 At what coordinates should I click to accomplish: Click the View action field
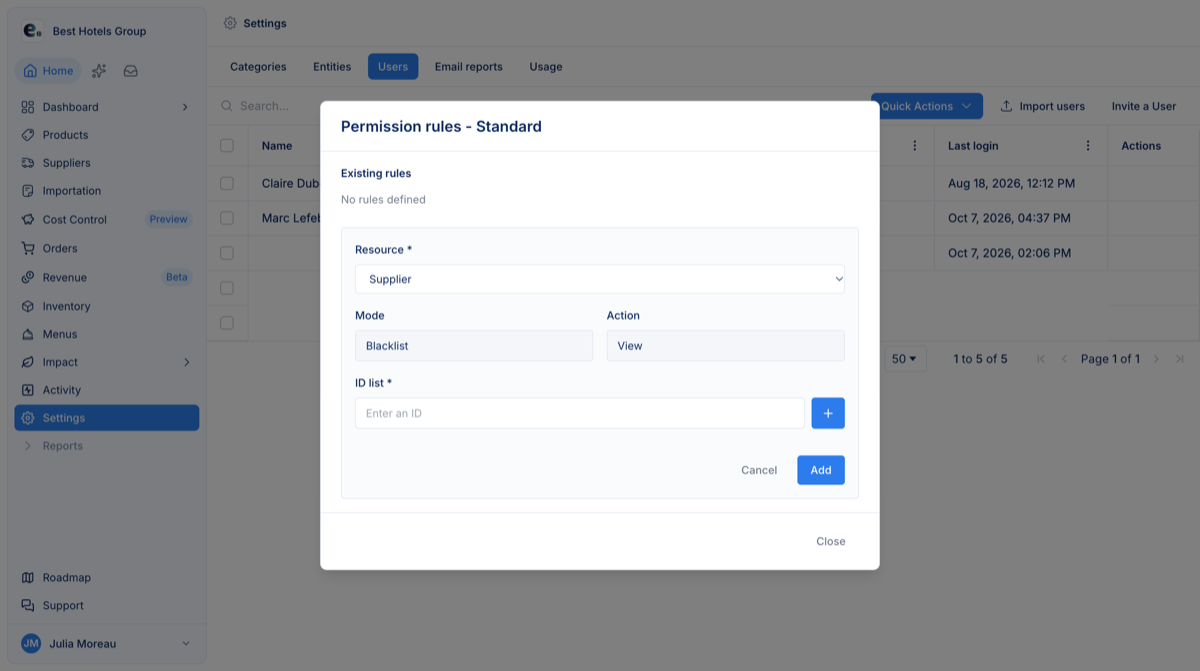726,346
